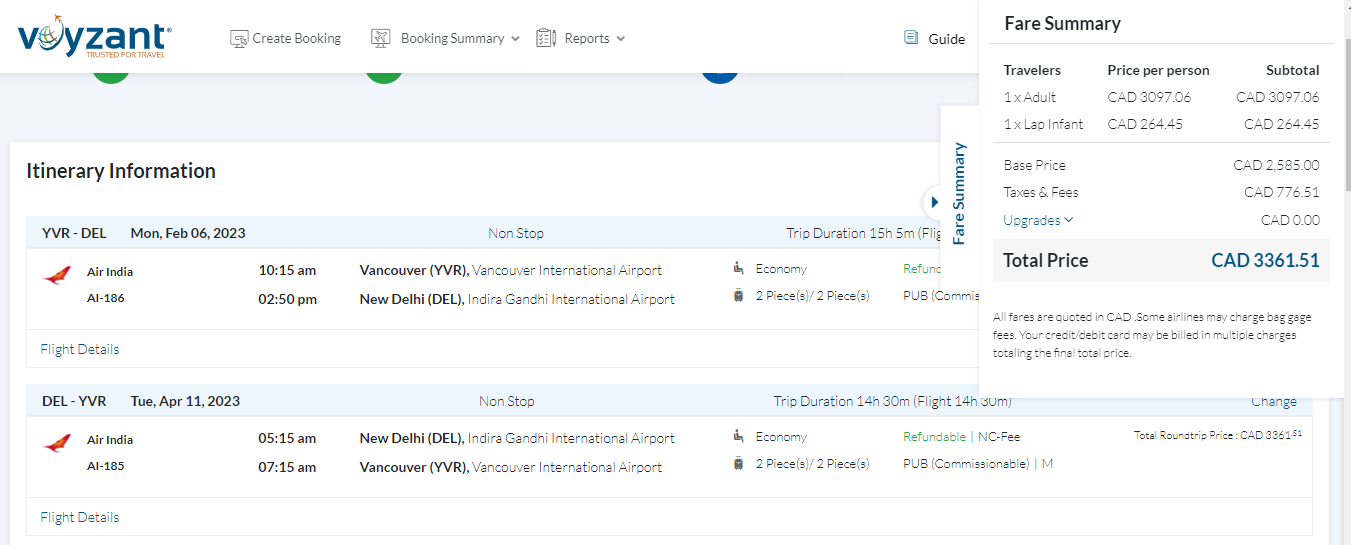Click the Guide link in the header
Viewport: 1351px width, 545px height.
[946, 39]
